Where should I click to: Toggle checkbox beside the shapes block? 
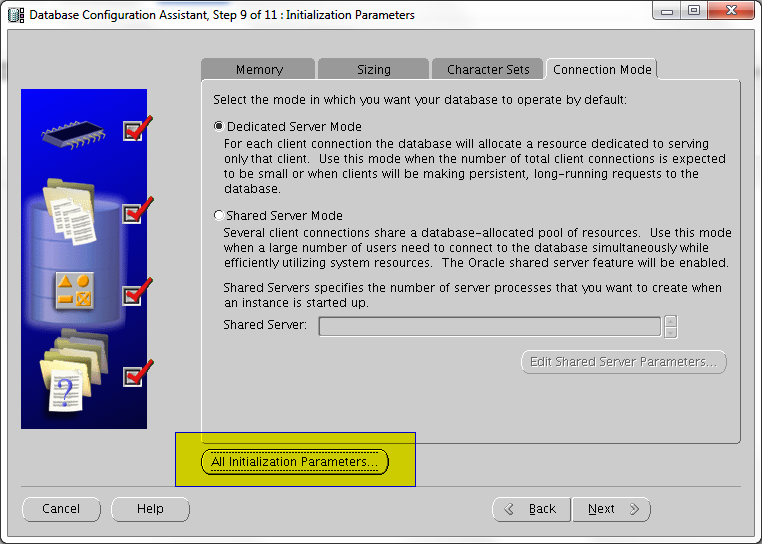(x=133, y=295)
